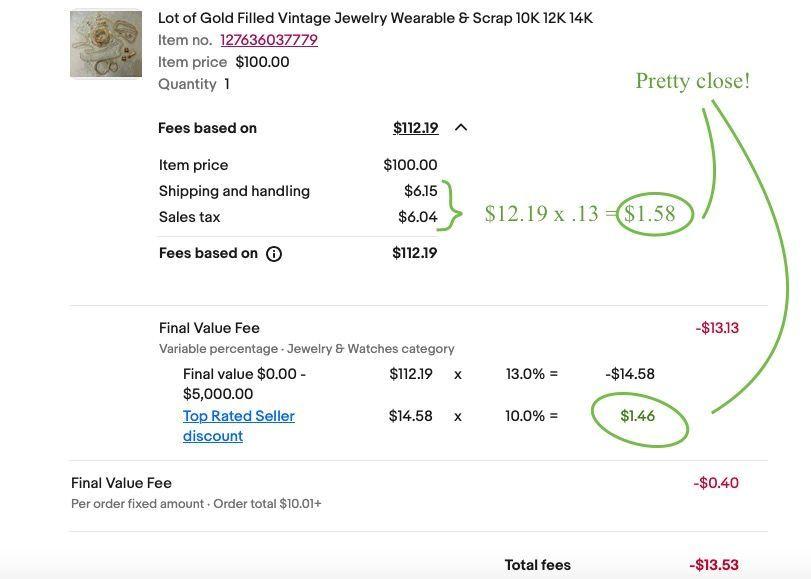
Task: Click the Final Value Fee -$13.13 amount
Action: point(717,328)
